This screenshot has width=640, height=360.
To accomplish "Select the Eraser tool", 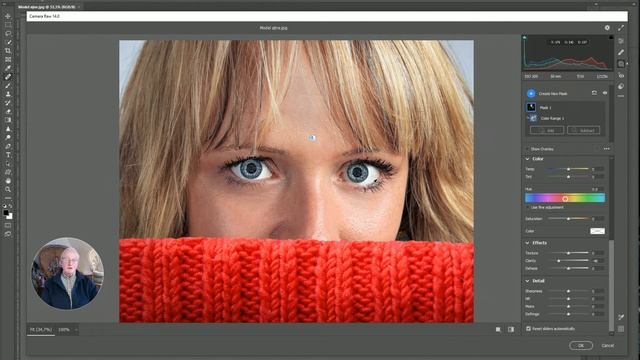I will 8,111.
